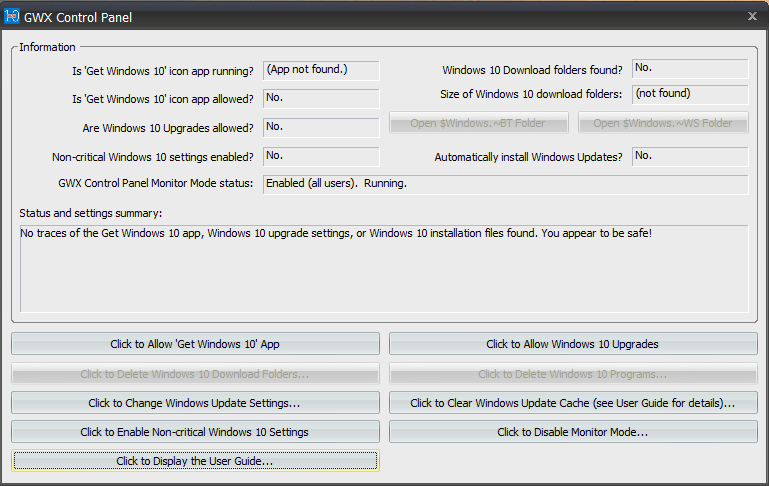Click the 'Automatically install Windows Updates?' label
This screenshot has height=486, width=769.
tap(528, 157)
